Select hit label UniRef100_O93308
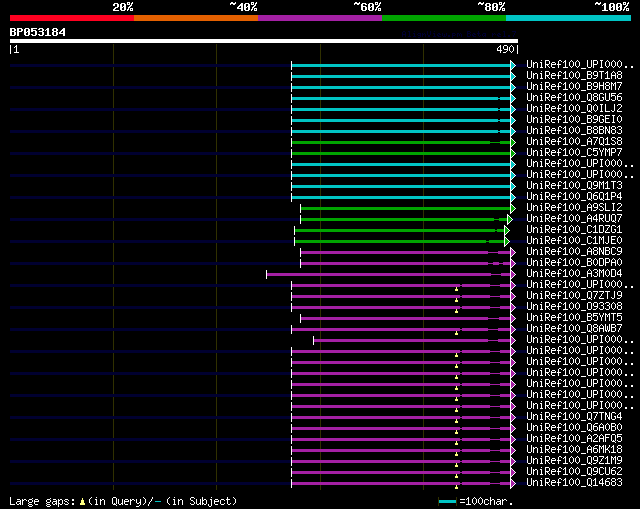This screenshot has width=640, height=509. (x=574, y=307)
